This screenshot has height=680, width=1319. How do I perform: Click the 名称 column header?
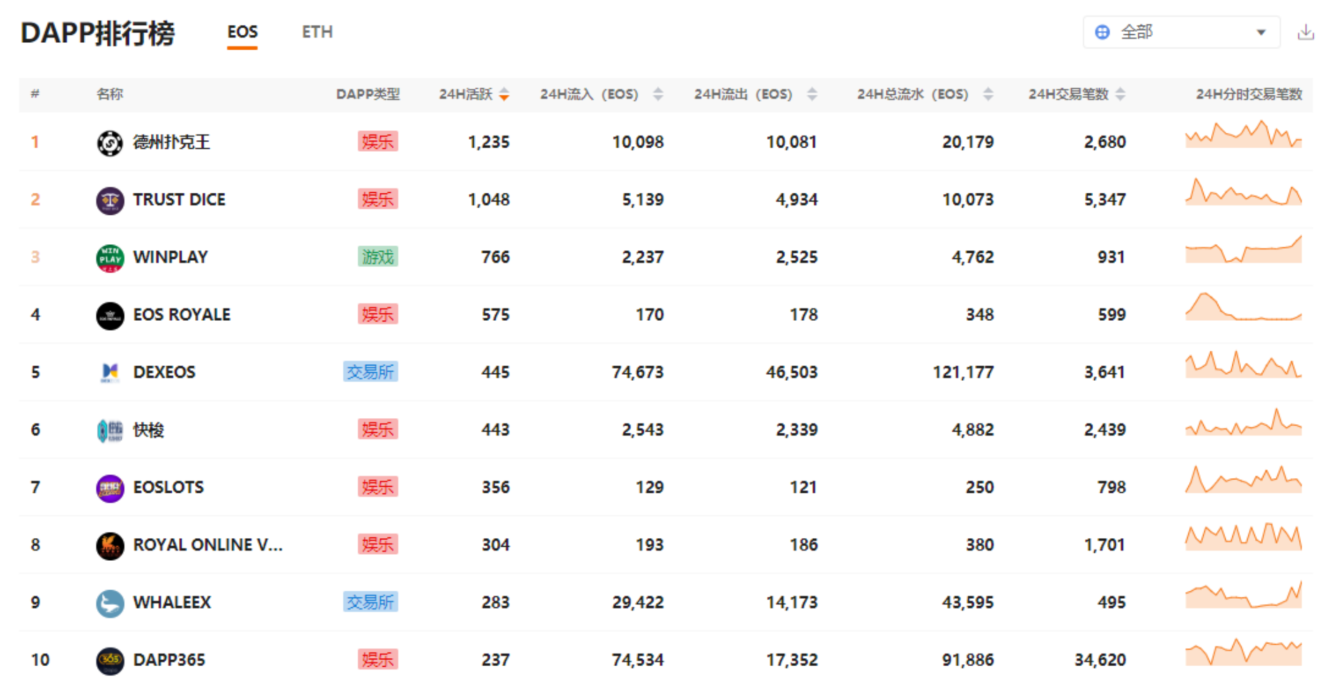(x=110, y=94)
